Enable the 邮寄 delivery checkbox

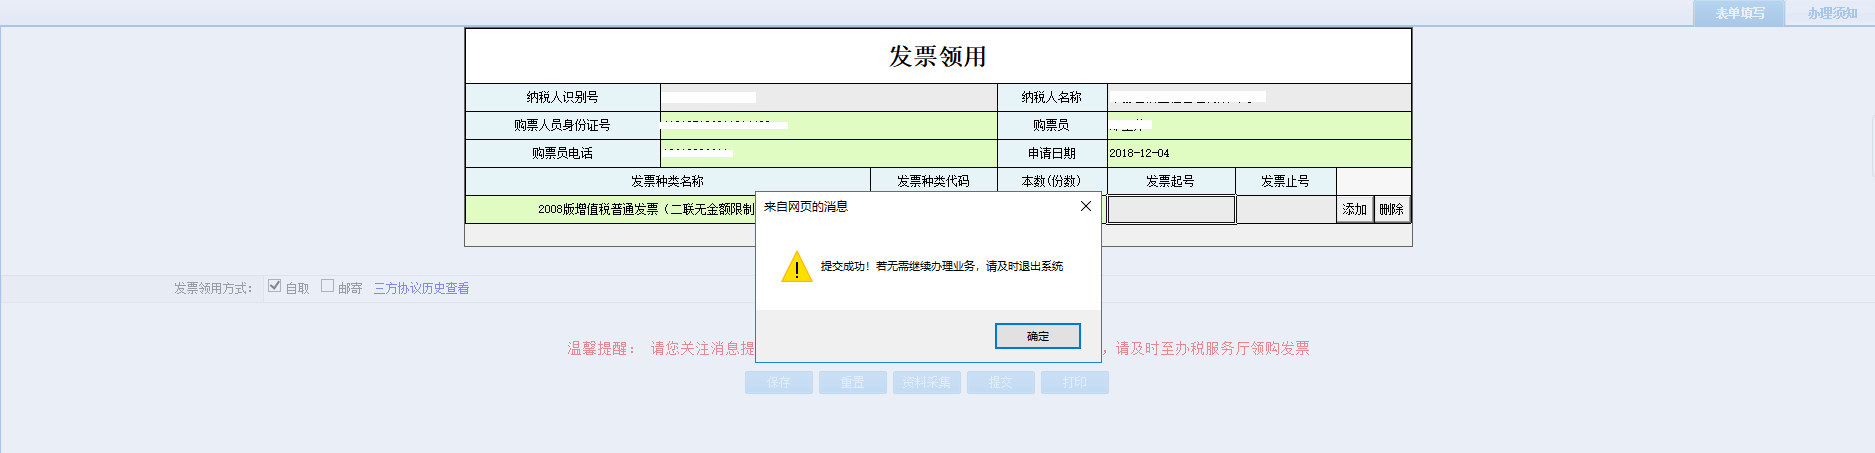[x=327, y=286]
